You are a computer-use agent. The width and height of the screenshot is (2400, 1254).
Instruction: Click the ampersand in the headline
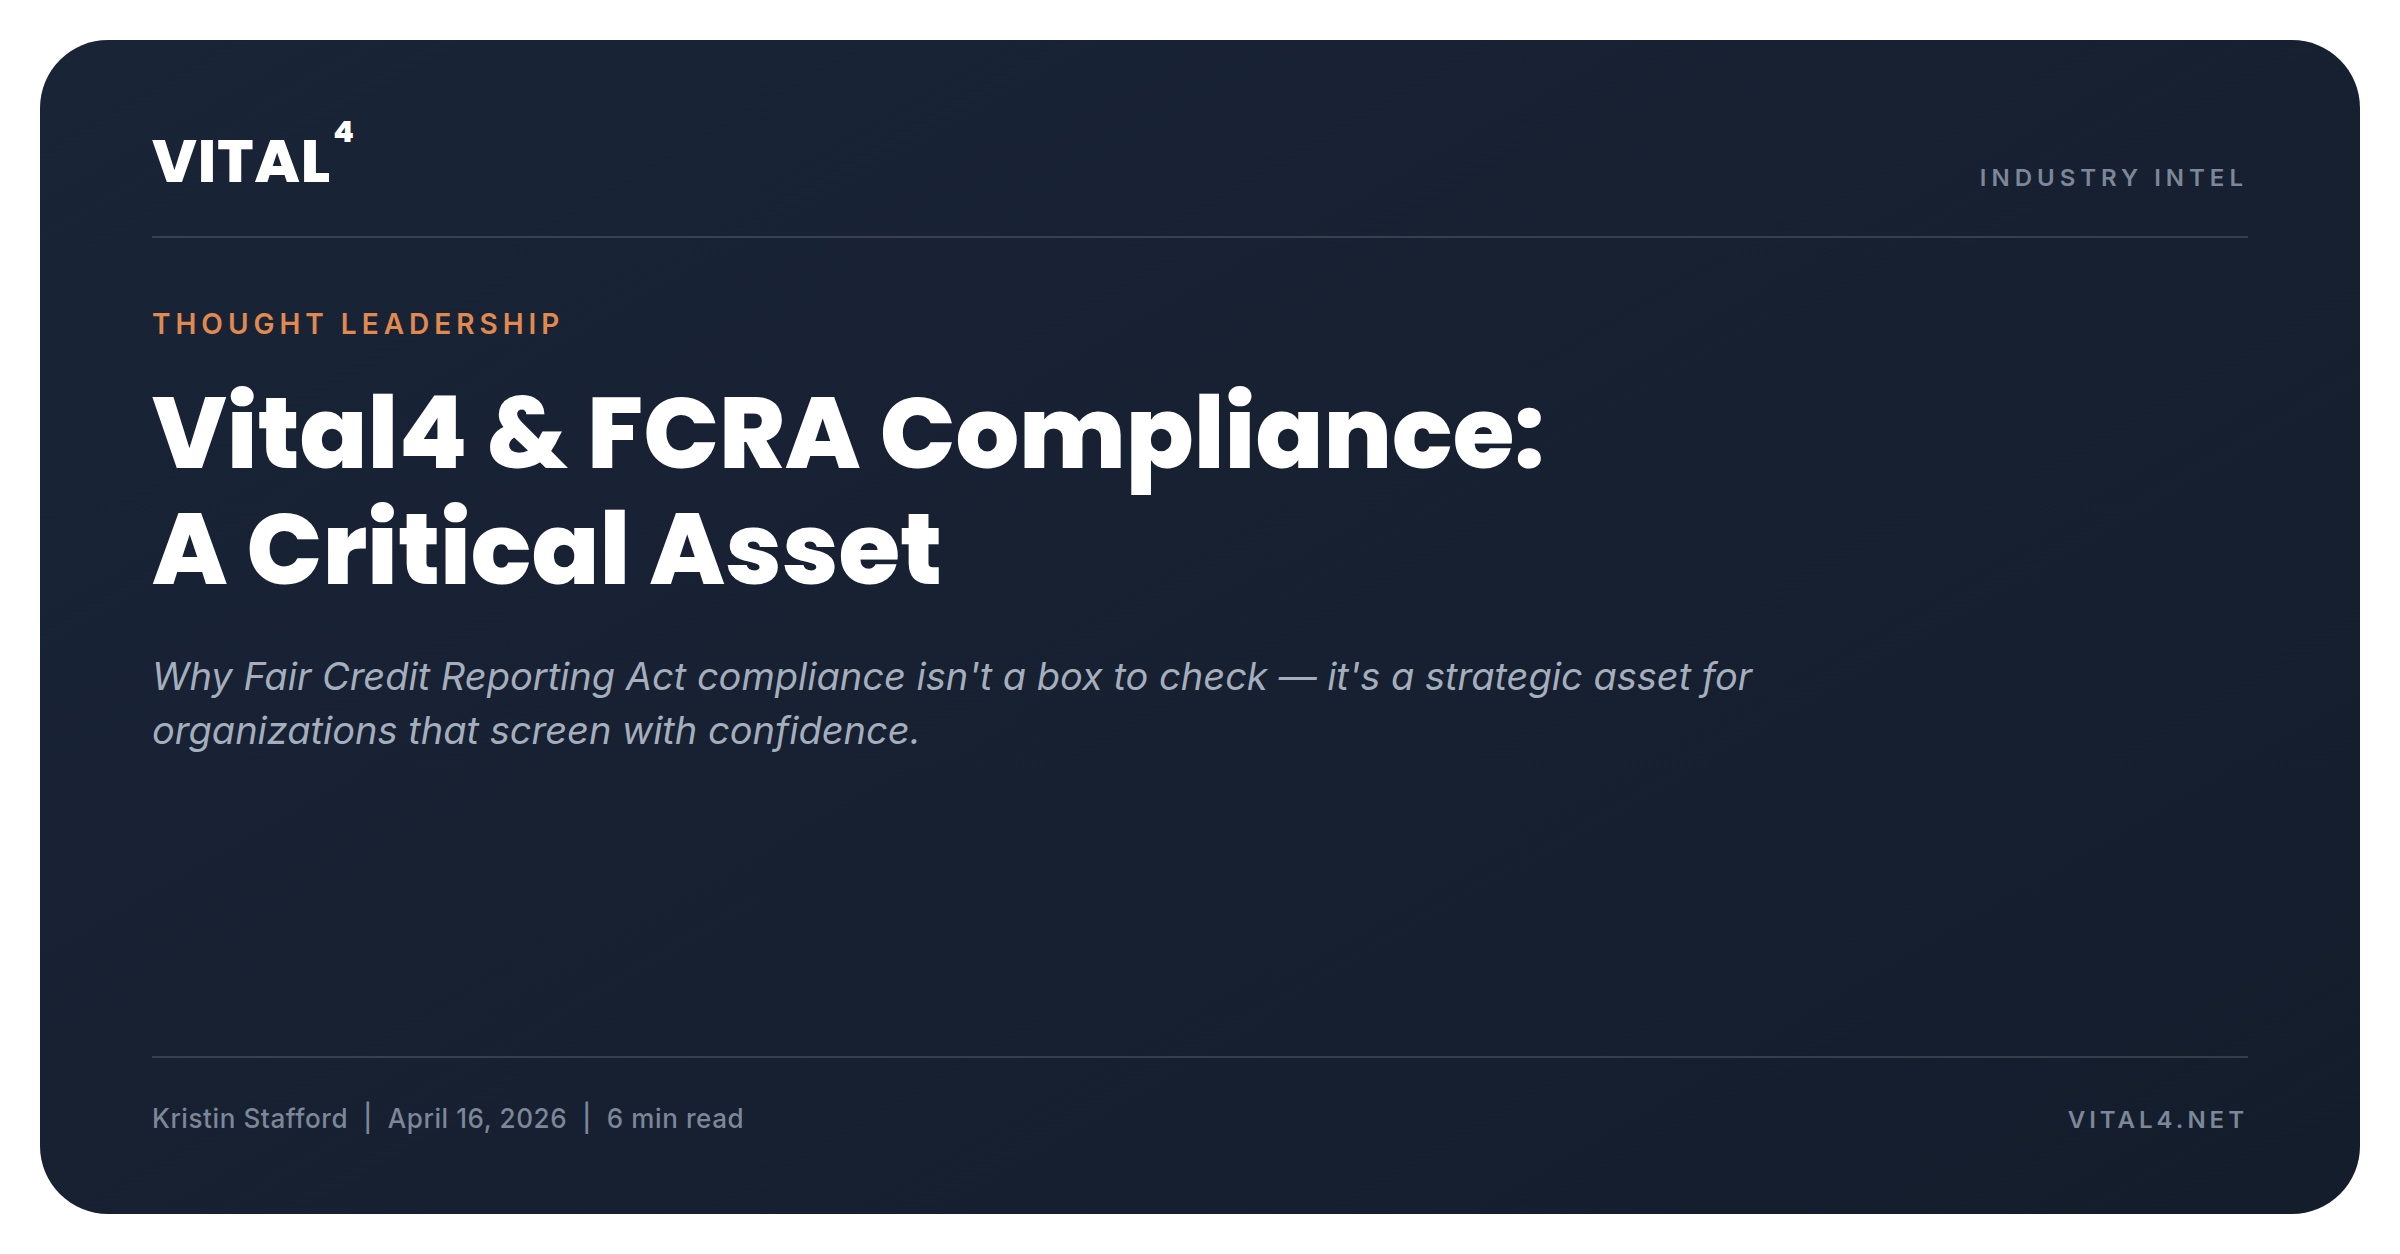(x=527, y=433)
